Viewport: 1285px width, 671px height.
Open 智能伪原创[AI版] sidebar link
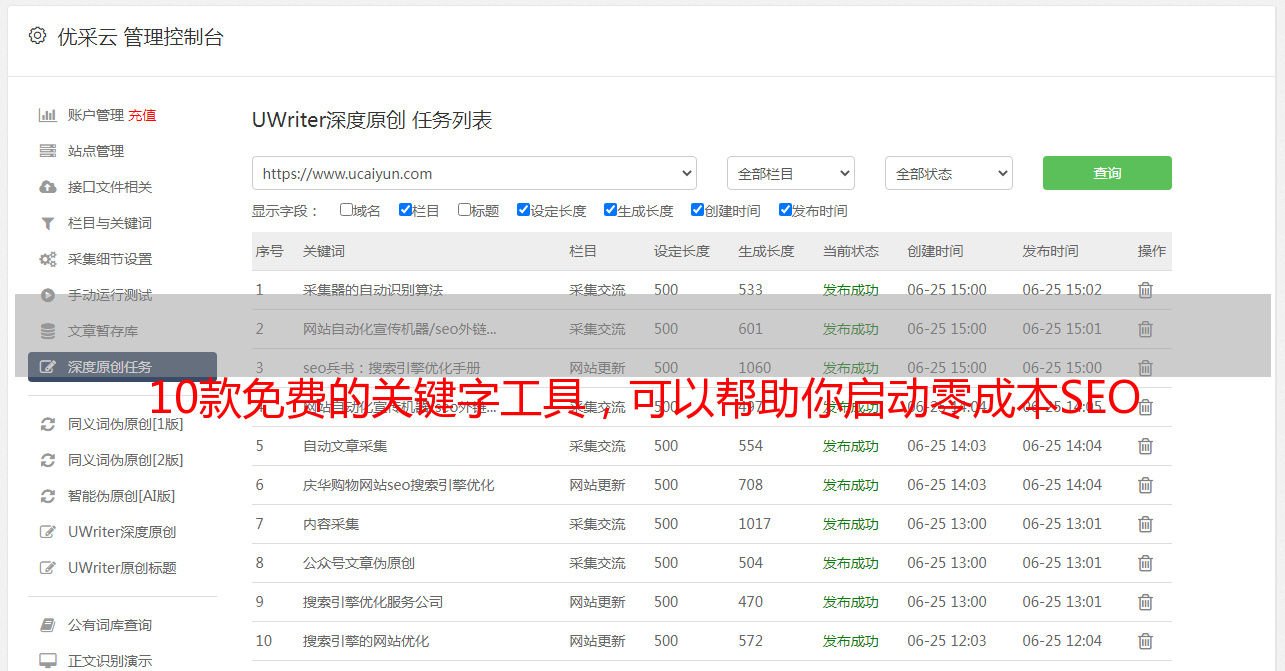pyautogui.click(x=121, y=496)
